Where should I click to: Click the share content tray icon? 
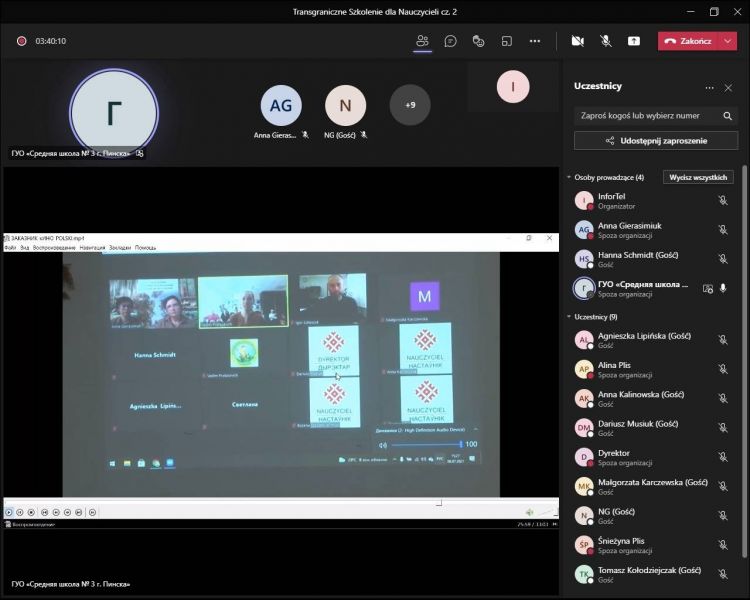click(634, 41)
